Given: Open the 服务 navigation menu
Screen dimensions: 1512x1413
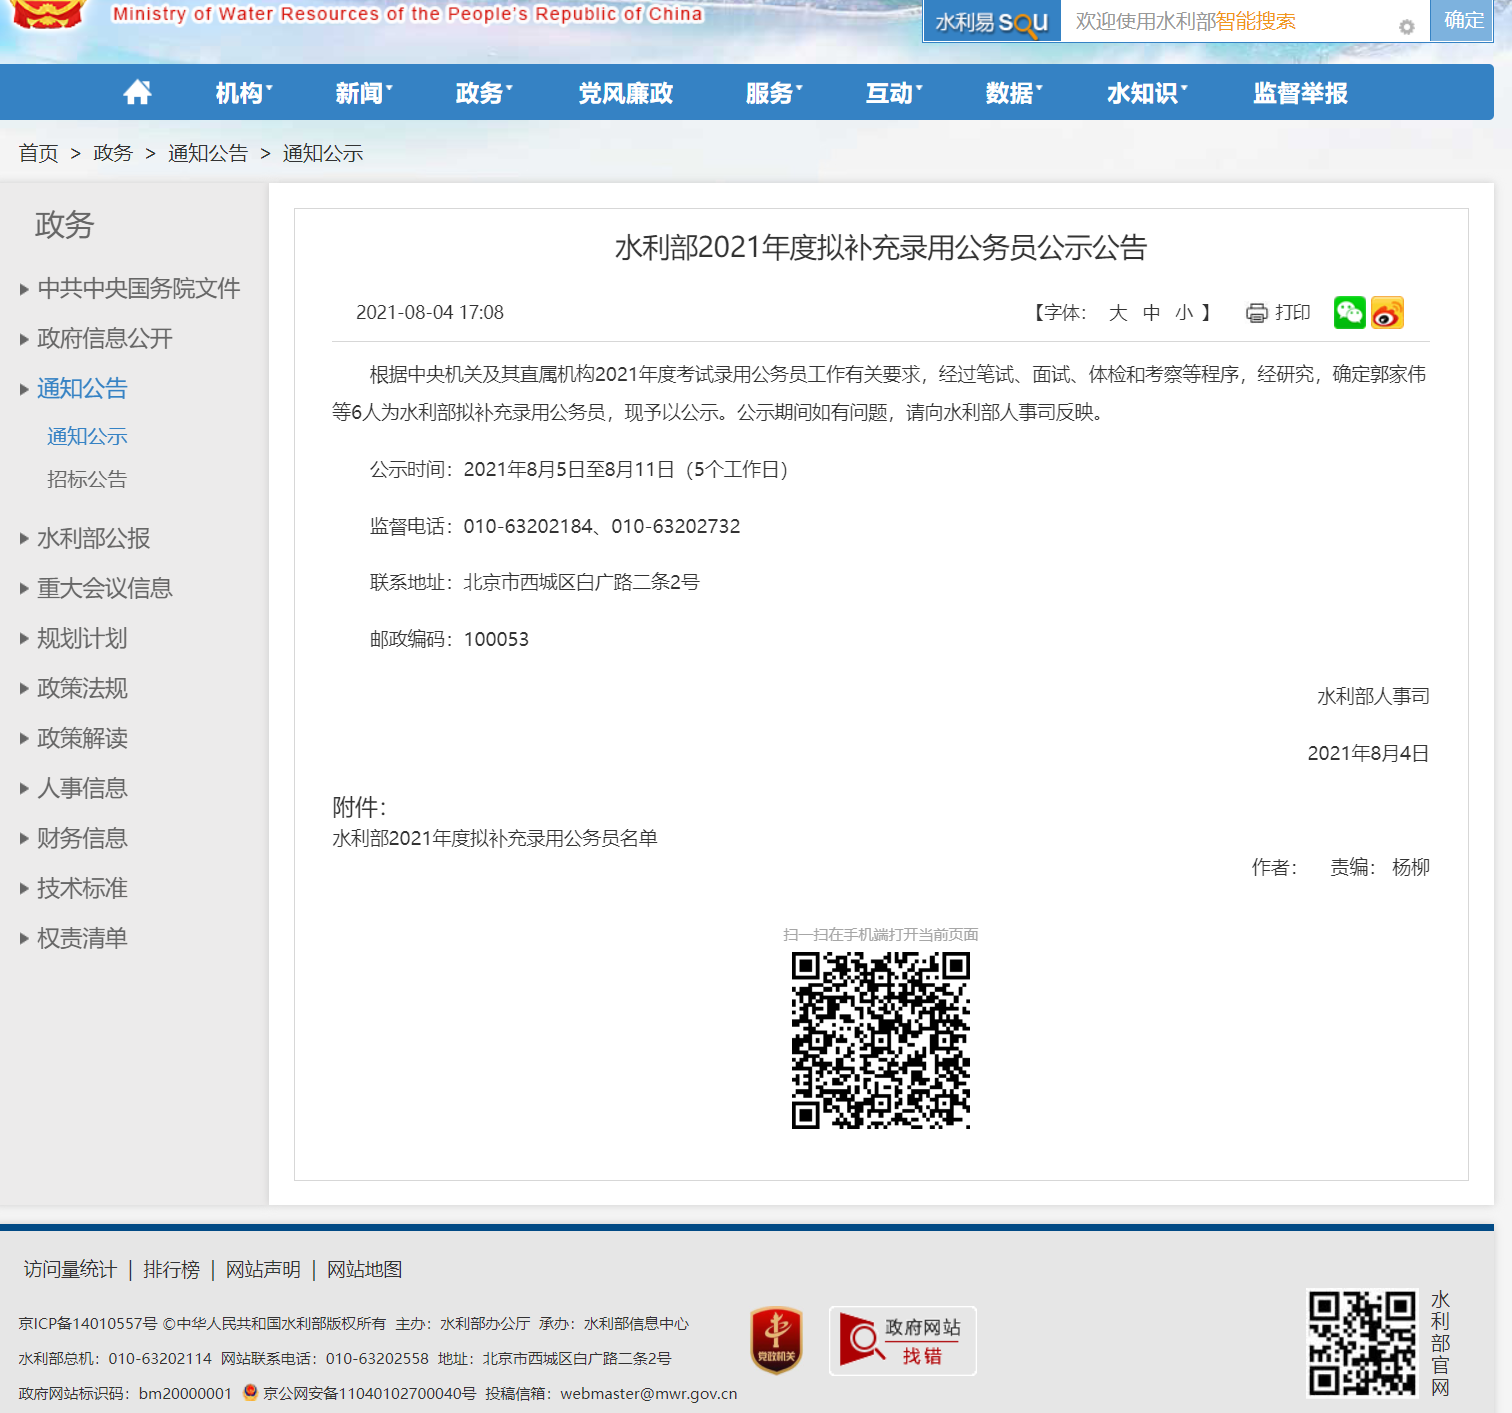Looking at the screenshot, I should click(773, 93).
